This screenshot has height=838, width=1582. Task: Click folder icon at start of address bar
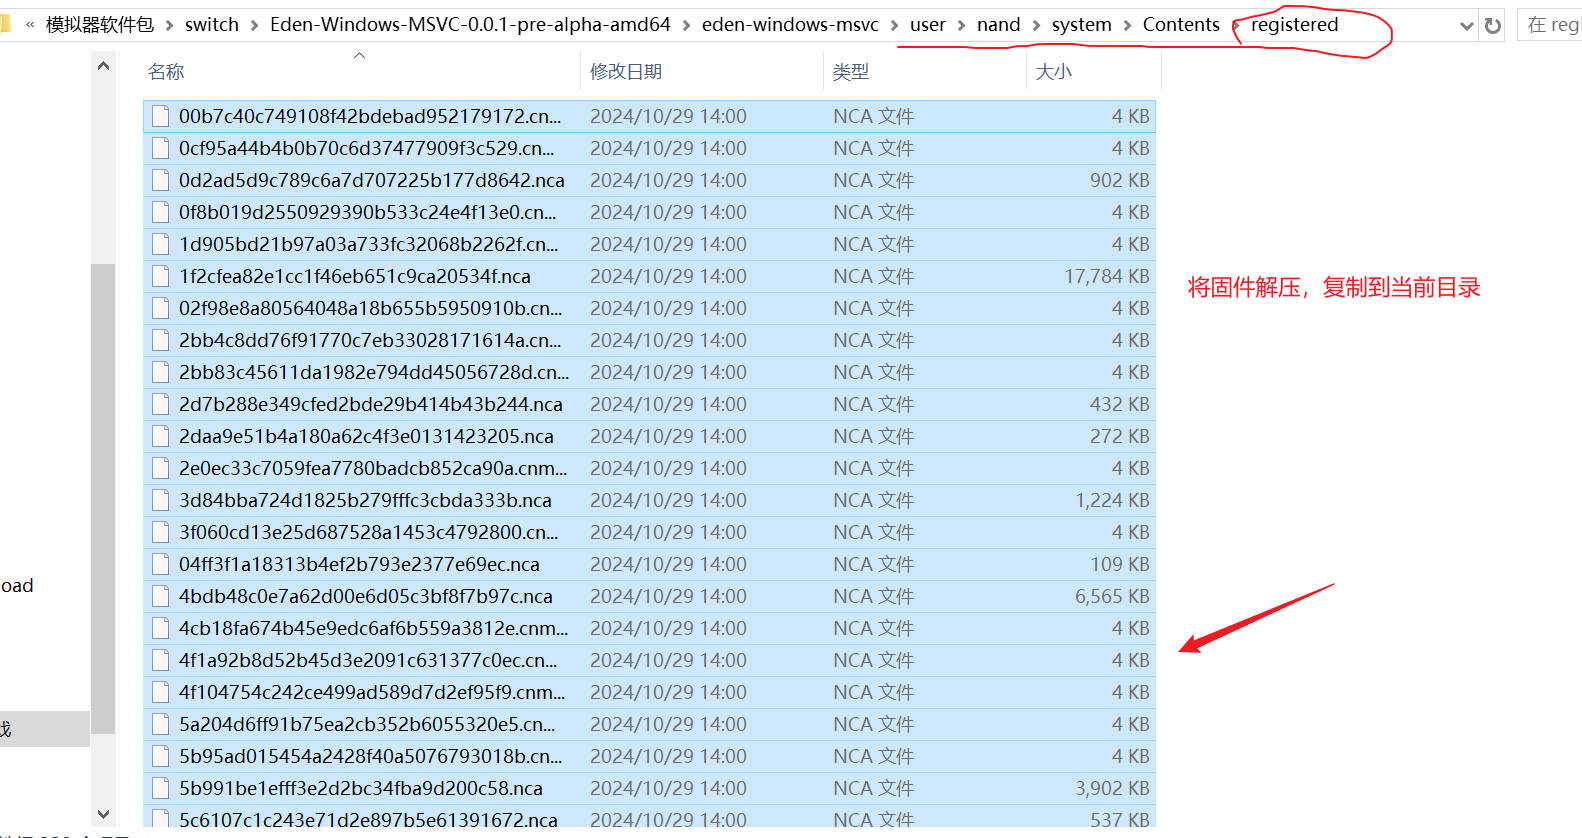4,24
